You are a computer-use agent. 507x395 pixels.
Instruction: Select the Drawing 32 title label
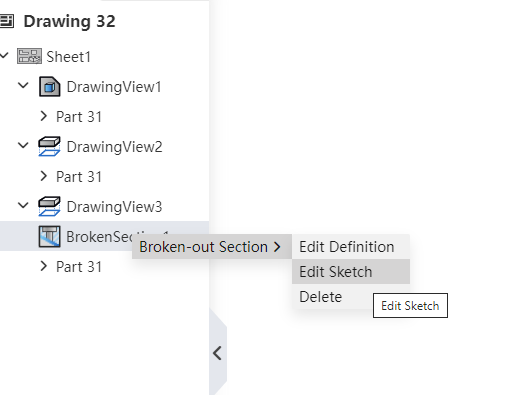click(69, 21)
